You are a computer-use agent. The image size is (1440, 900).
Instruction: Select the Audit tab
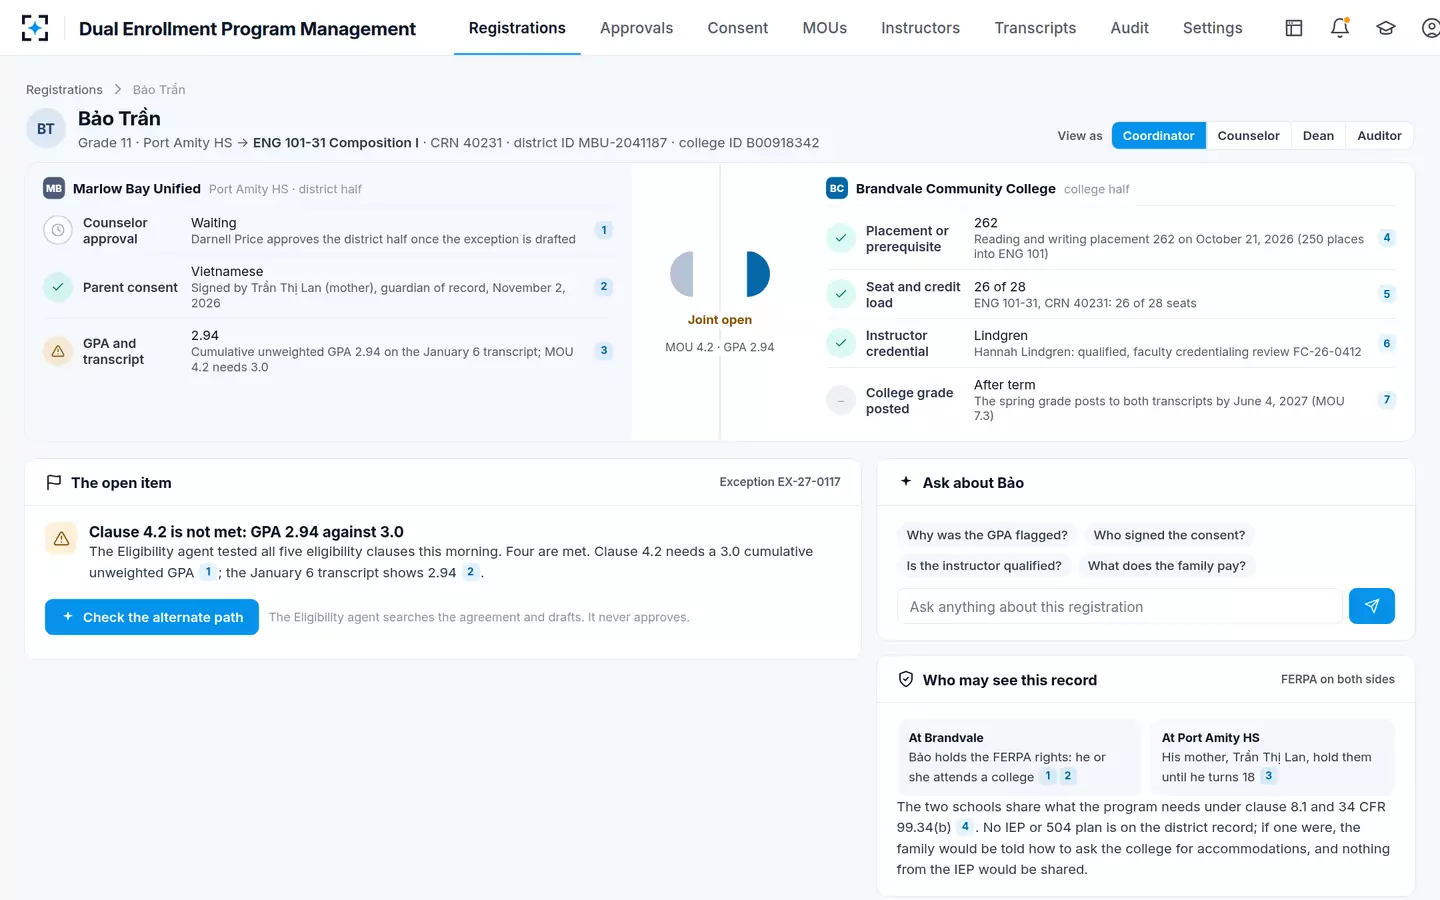(1130, 28)
